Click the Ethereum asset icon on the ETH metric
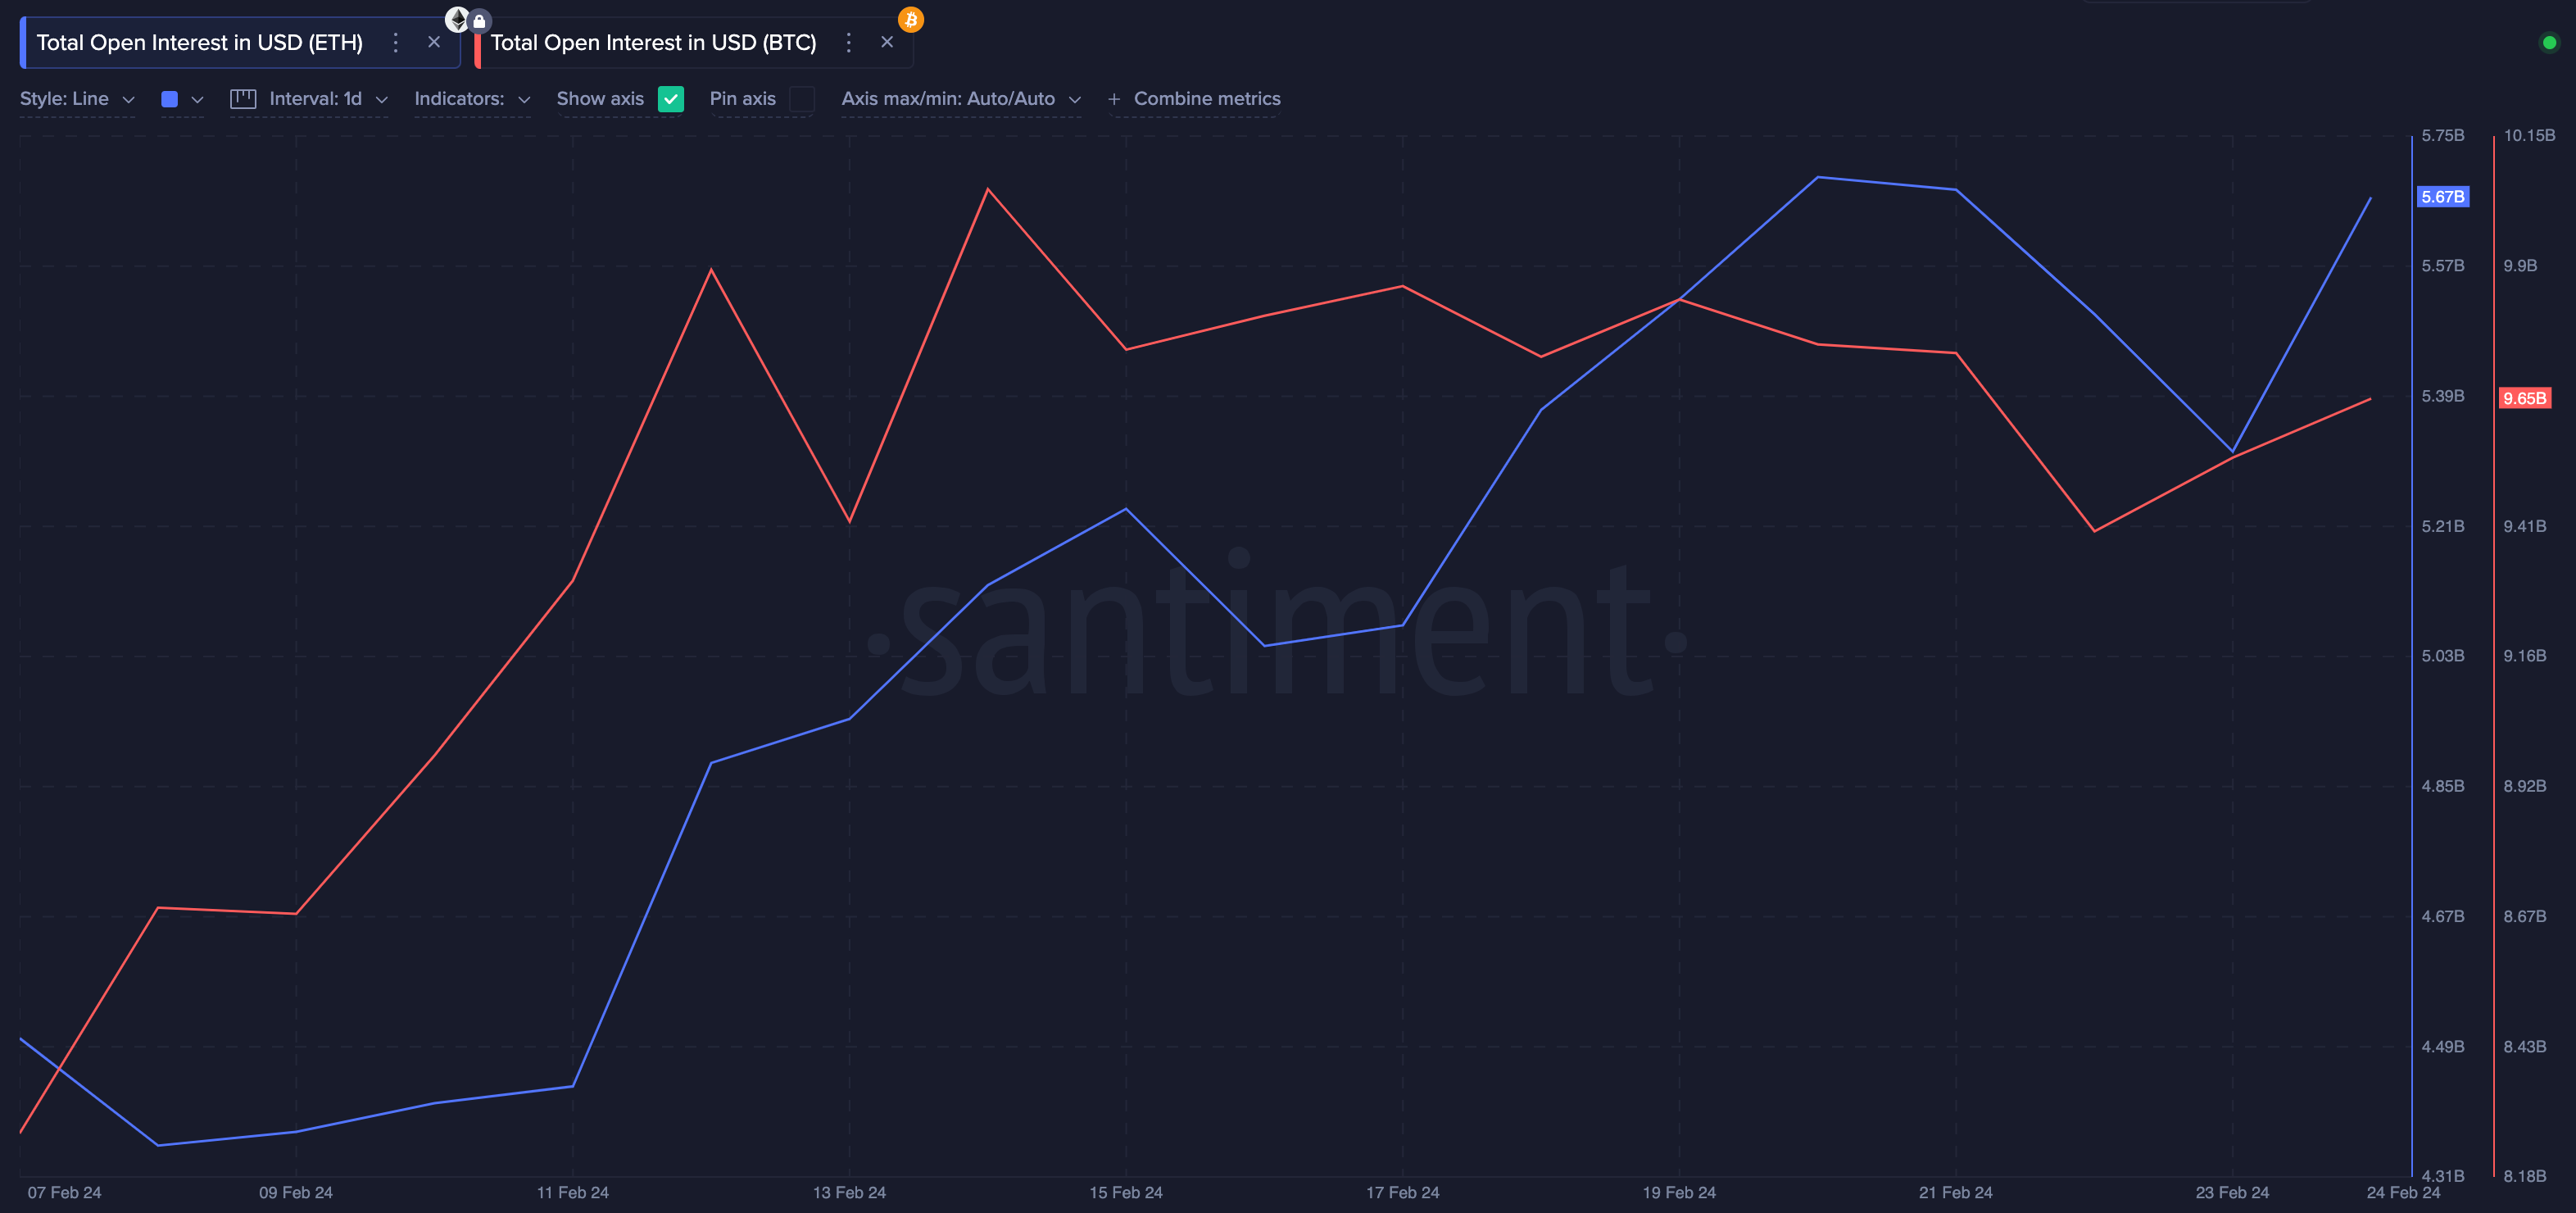The image size is (2576, 1213). click(x=458, y=18)
